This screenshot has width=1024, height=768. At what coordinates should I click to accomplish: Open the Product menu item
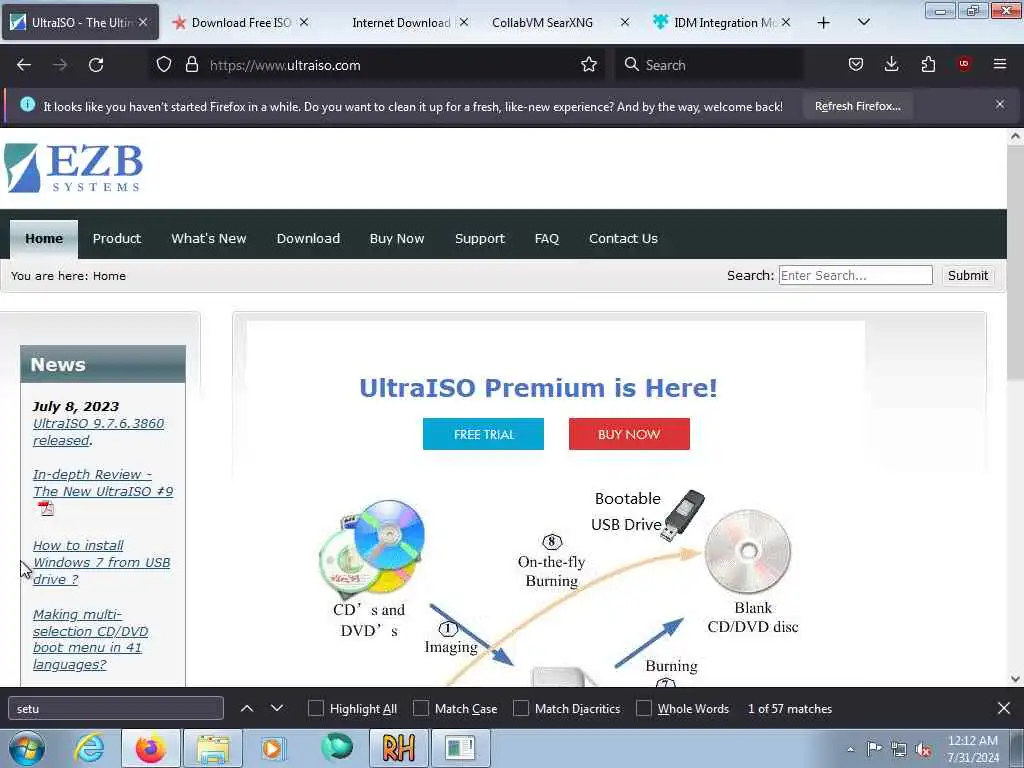click(117, 238)
